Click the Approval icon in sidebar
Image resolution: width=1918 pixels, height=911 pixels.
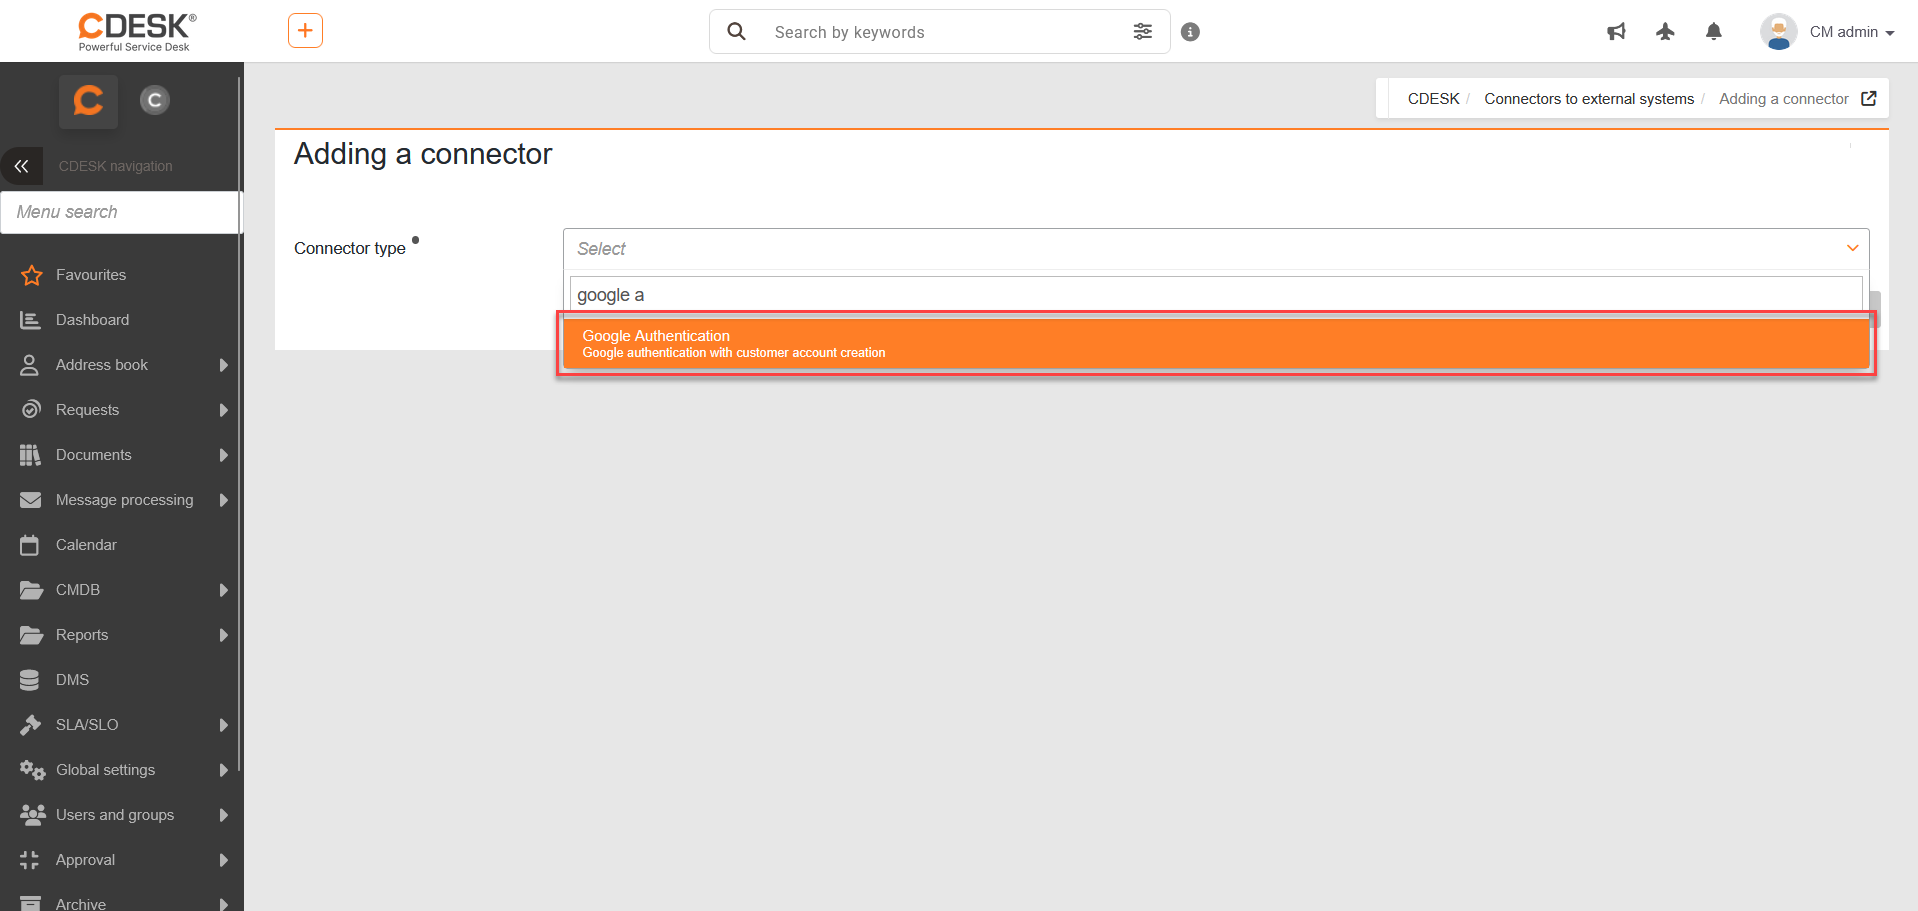(30, 860)
